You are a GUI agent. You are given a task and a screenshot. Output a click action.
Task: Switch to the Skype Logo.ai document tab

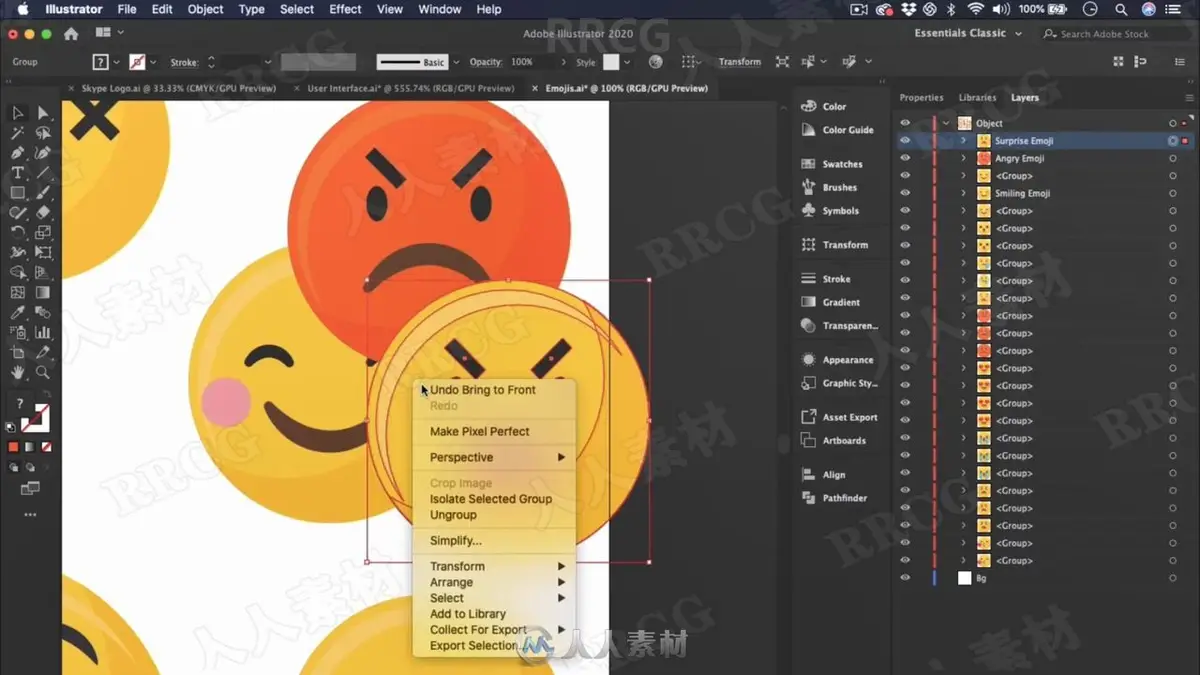pos(178,88)
